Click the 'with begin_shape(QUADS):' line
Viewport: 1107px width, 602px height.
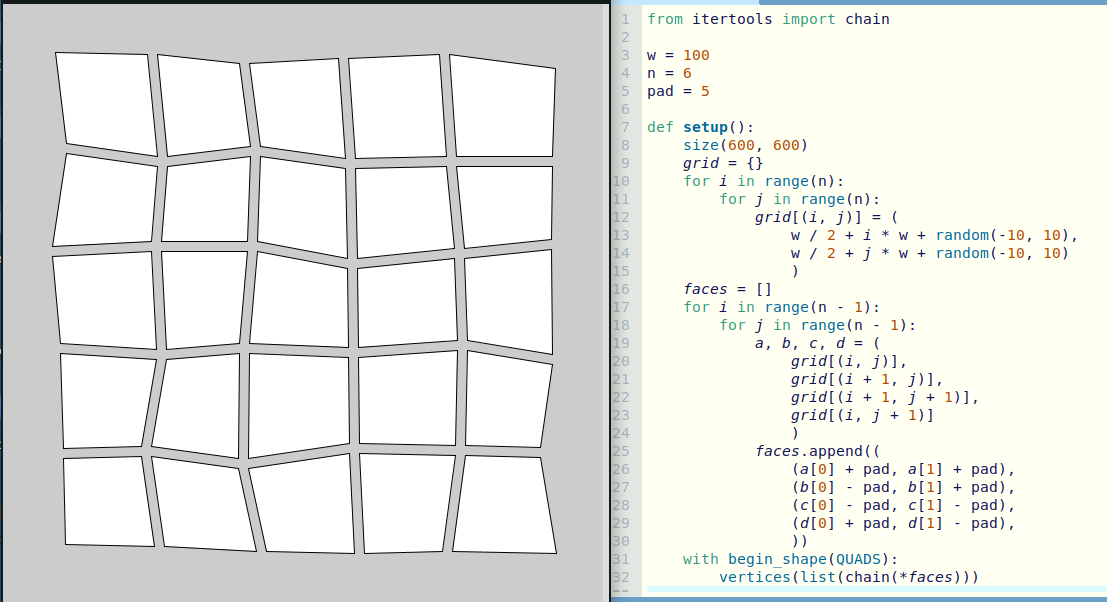[x=790, y=559]
